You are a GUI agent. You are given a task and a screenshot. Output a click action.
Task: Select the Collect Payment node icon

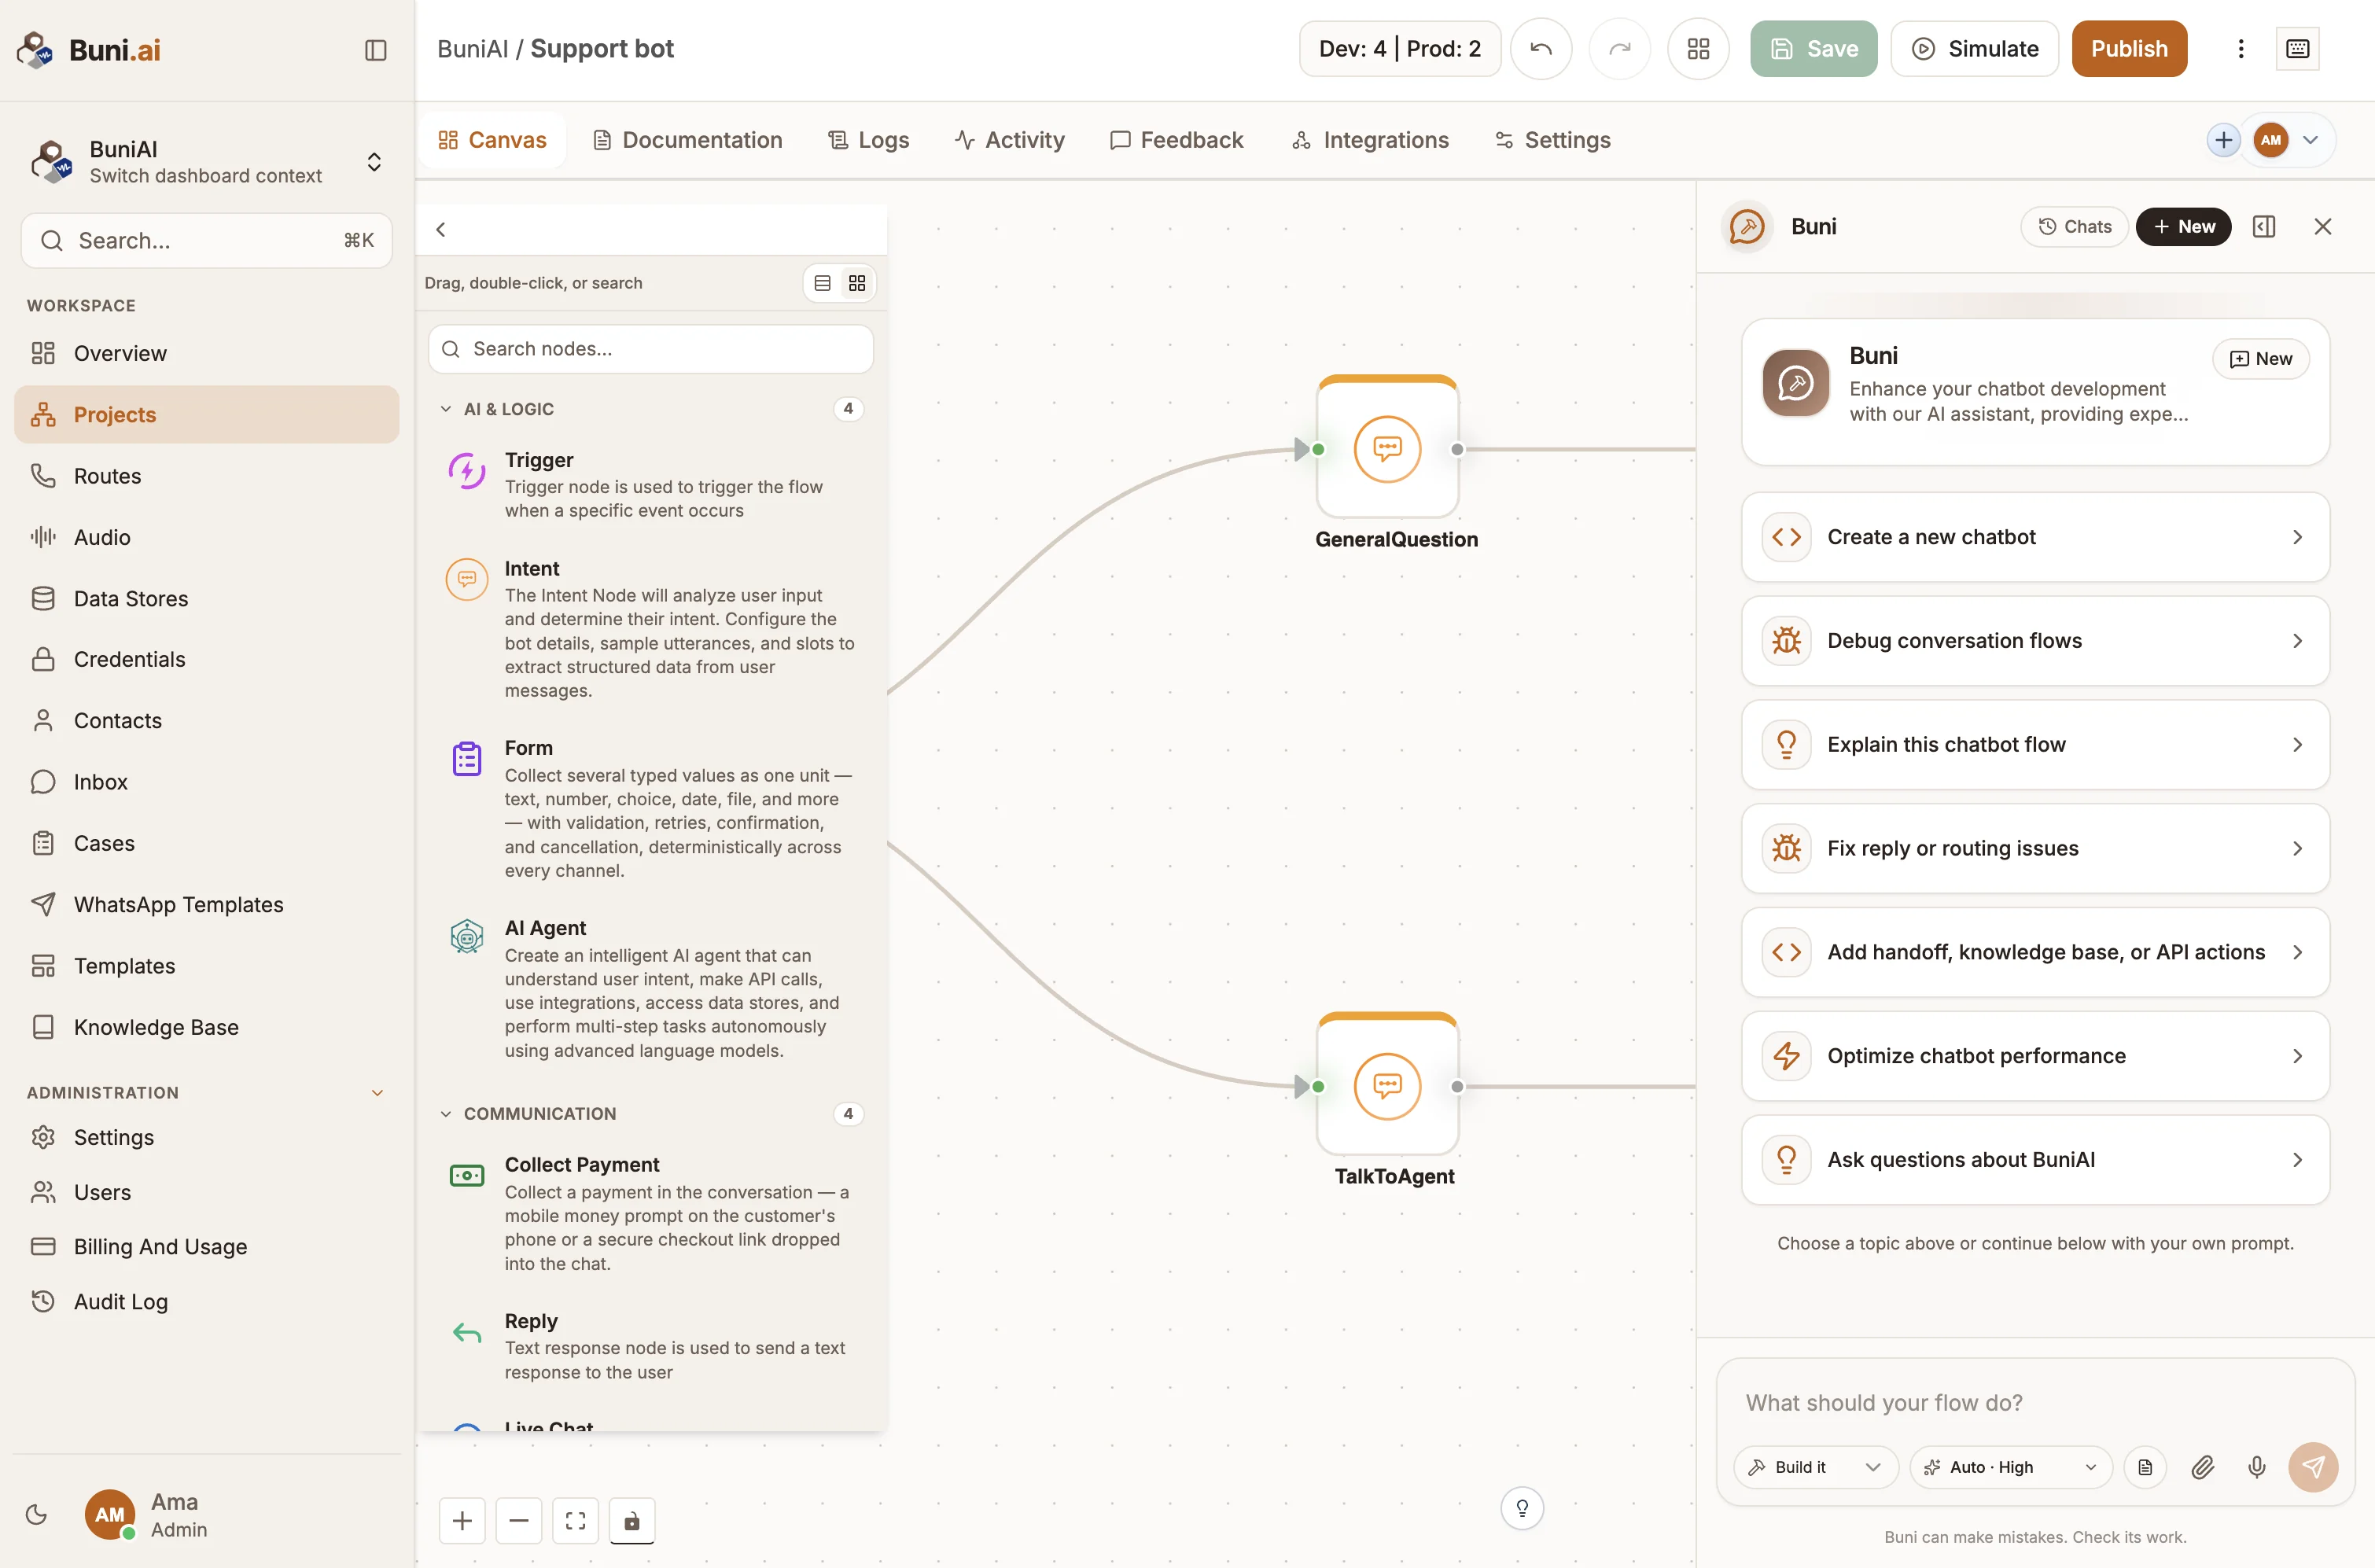[466, 1175]
